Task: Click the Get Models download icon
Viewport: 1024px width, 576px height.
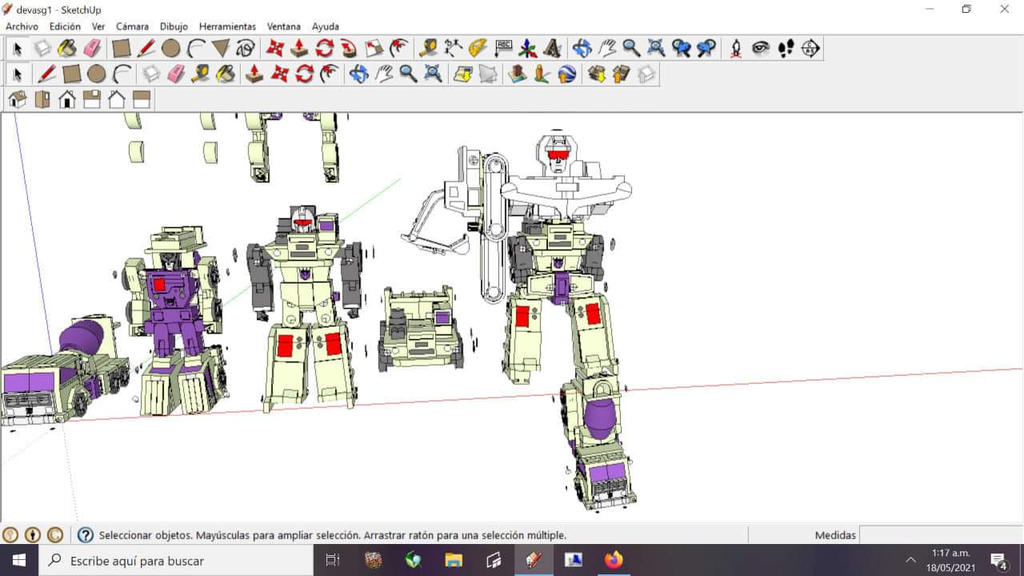Action: click(596, 74)
